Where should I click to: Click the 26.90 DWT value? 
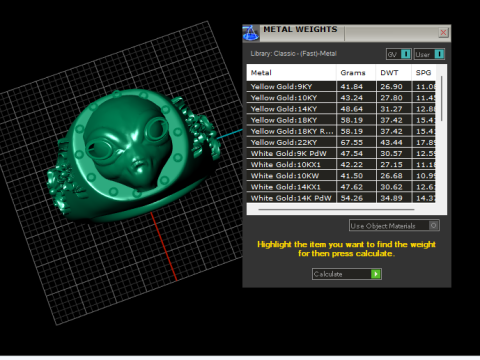pos(391,87)
